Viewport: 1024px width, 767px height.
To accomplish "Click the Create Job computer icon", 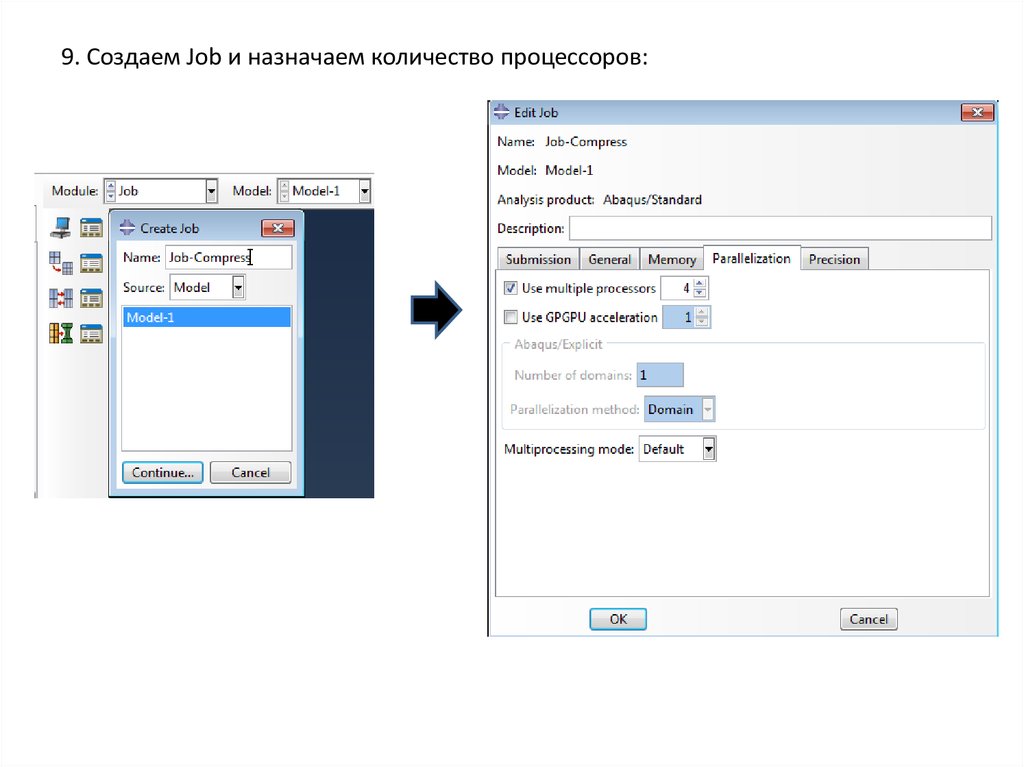I will pos(61,227).
